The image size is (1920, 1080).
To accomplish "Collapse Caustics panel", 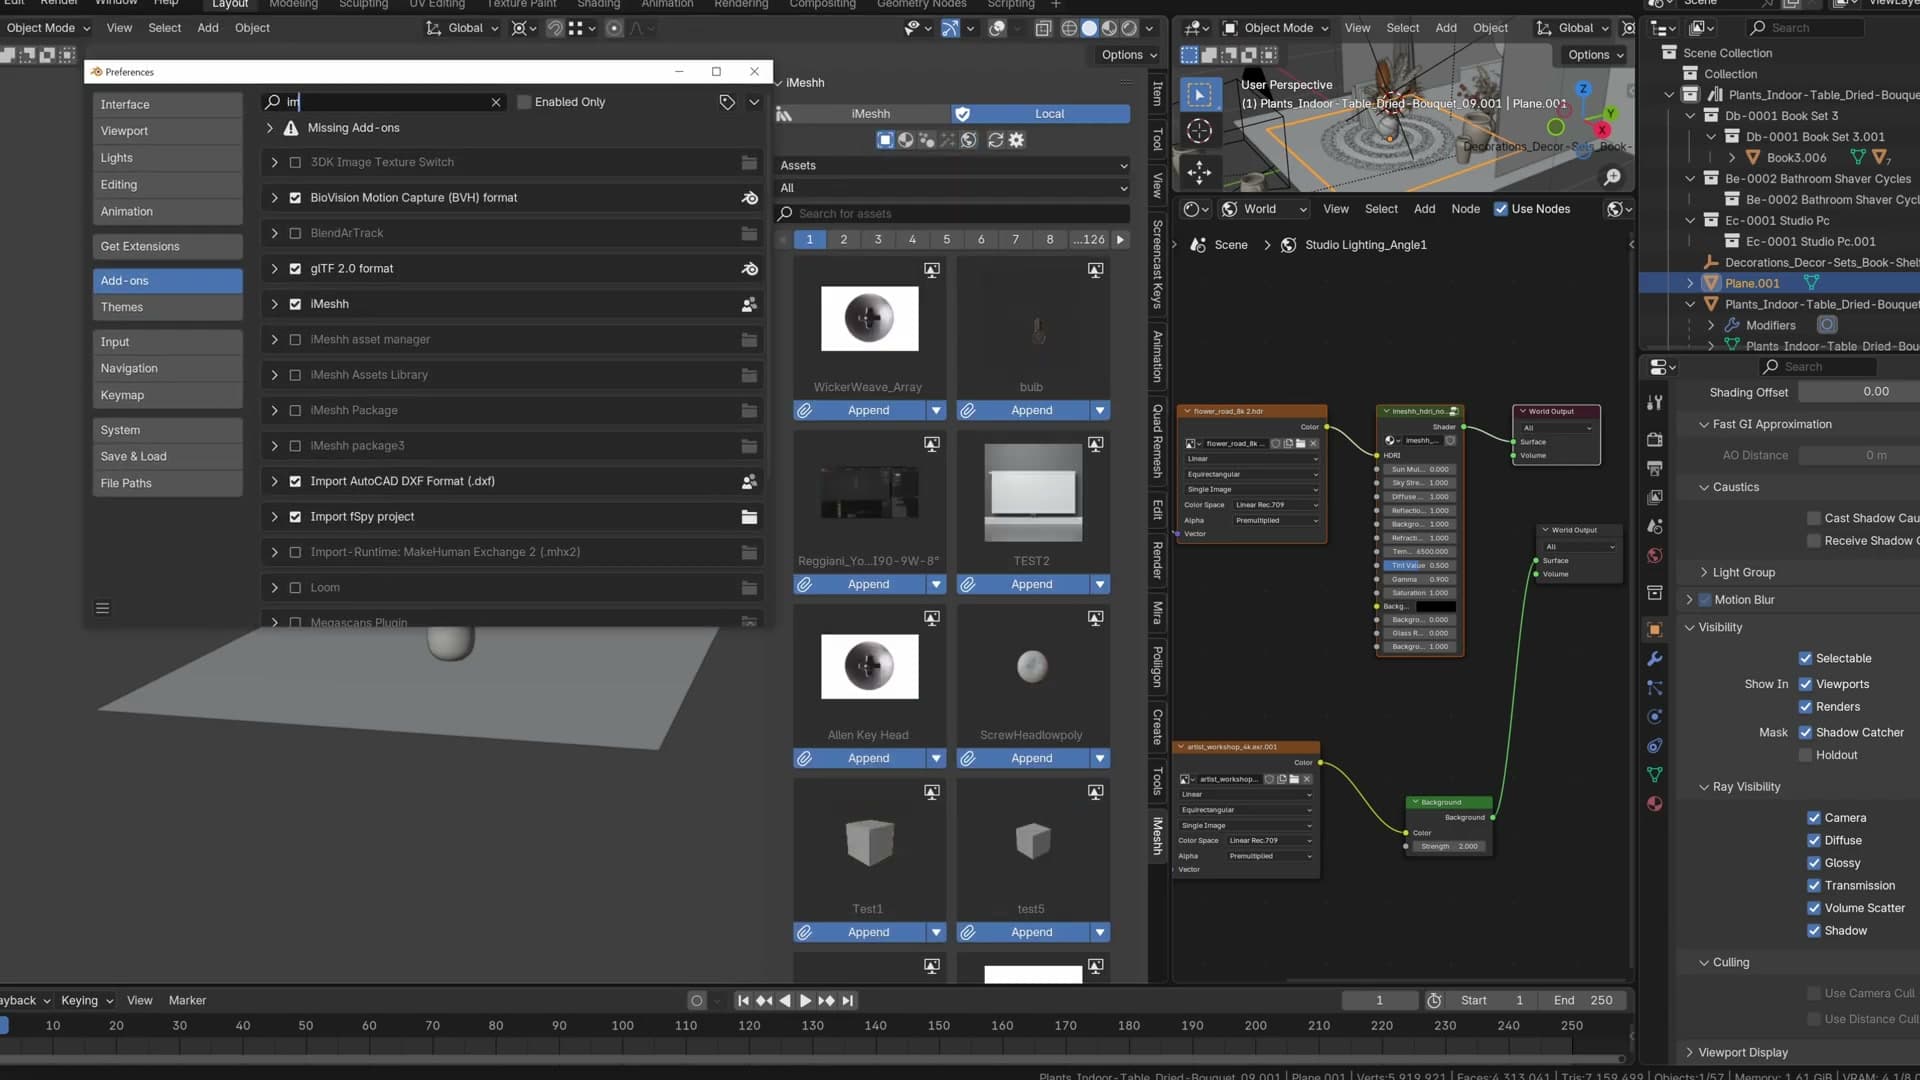I will 1704,487.
